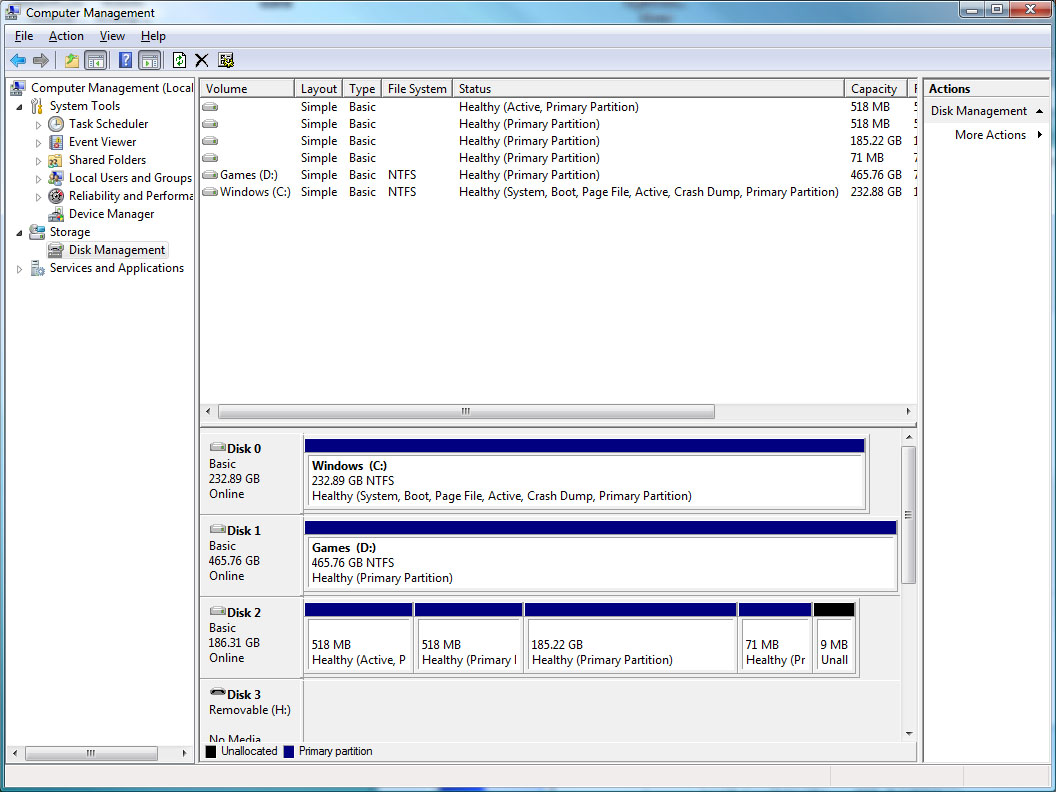This screenshot has height=792, width=1056.
Task: Click the green Refresh toolbar icon
Action: 179,61
